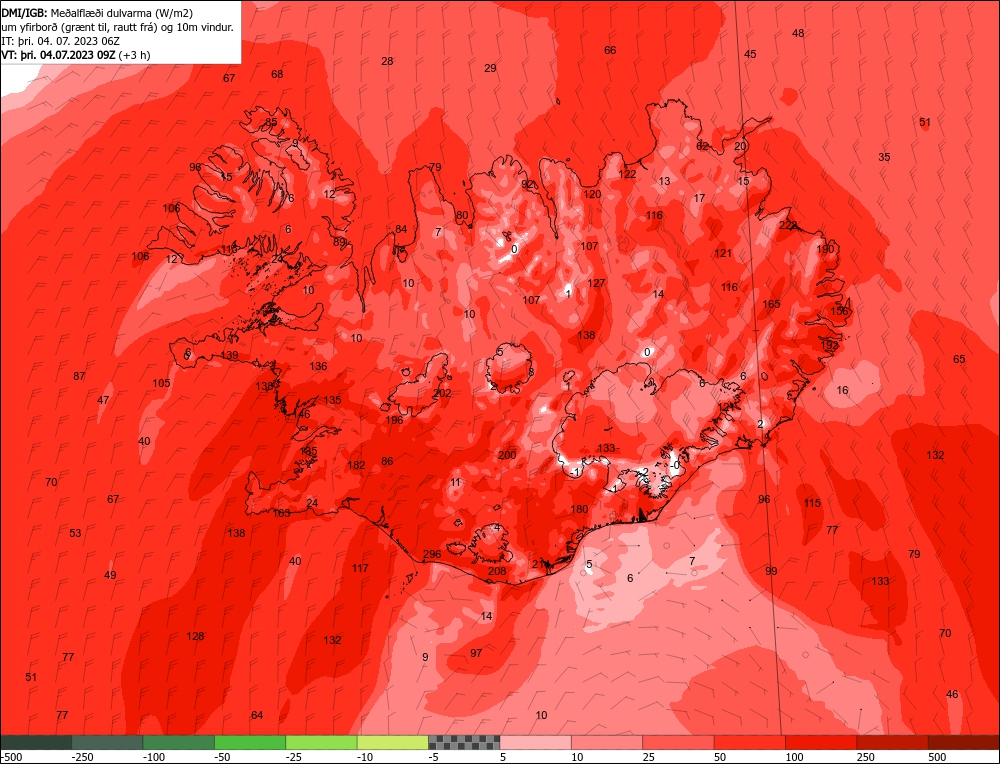Click the pale pink swatch between 5 and 10
The image size is (1000, 764).
coord(536,742)
